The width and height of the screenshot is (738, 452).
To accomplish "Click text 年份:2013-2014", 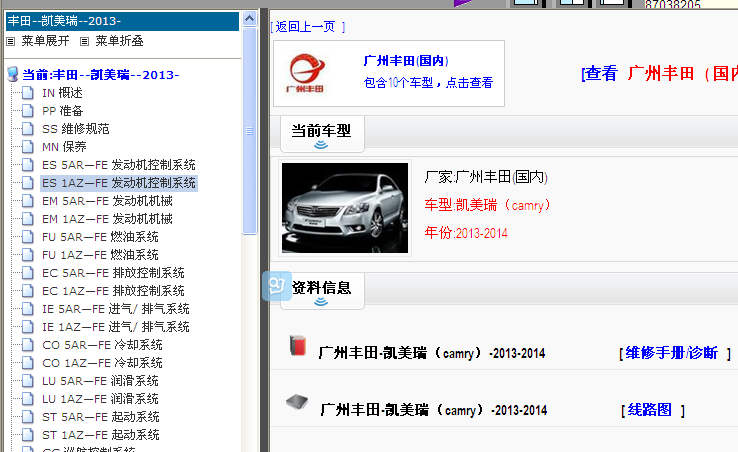I will click(466, 233).
